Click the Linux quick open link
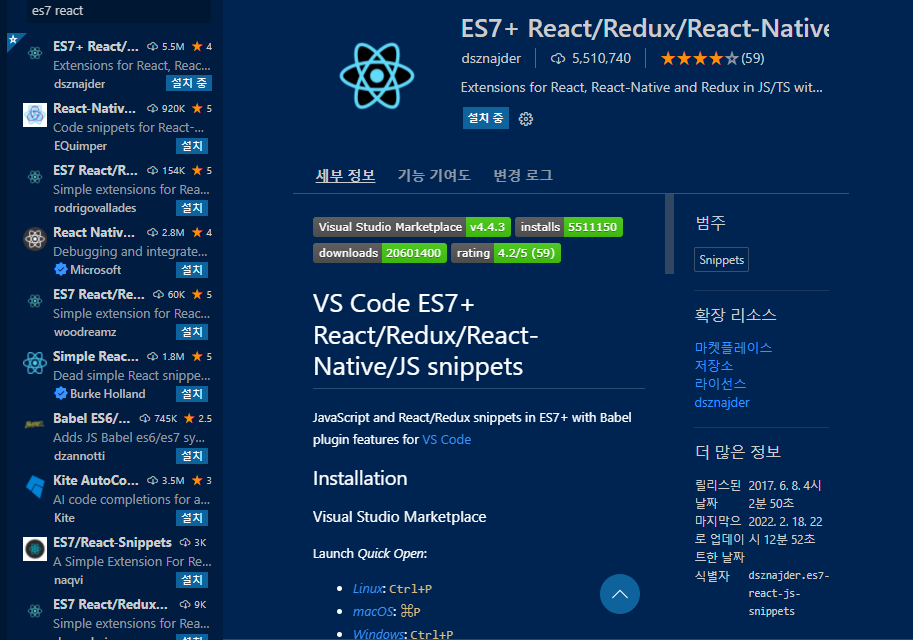913x640 pixels. (367, 589)
